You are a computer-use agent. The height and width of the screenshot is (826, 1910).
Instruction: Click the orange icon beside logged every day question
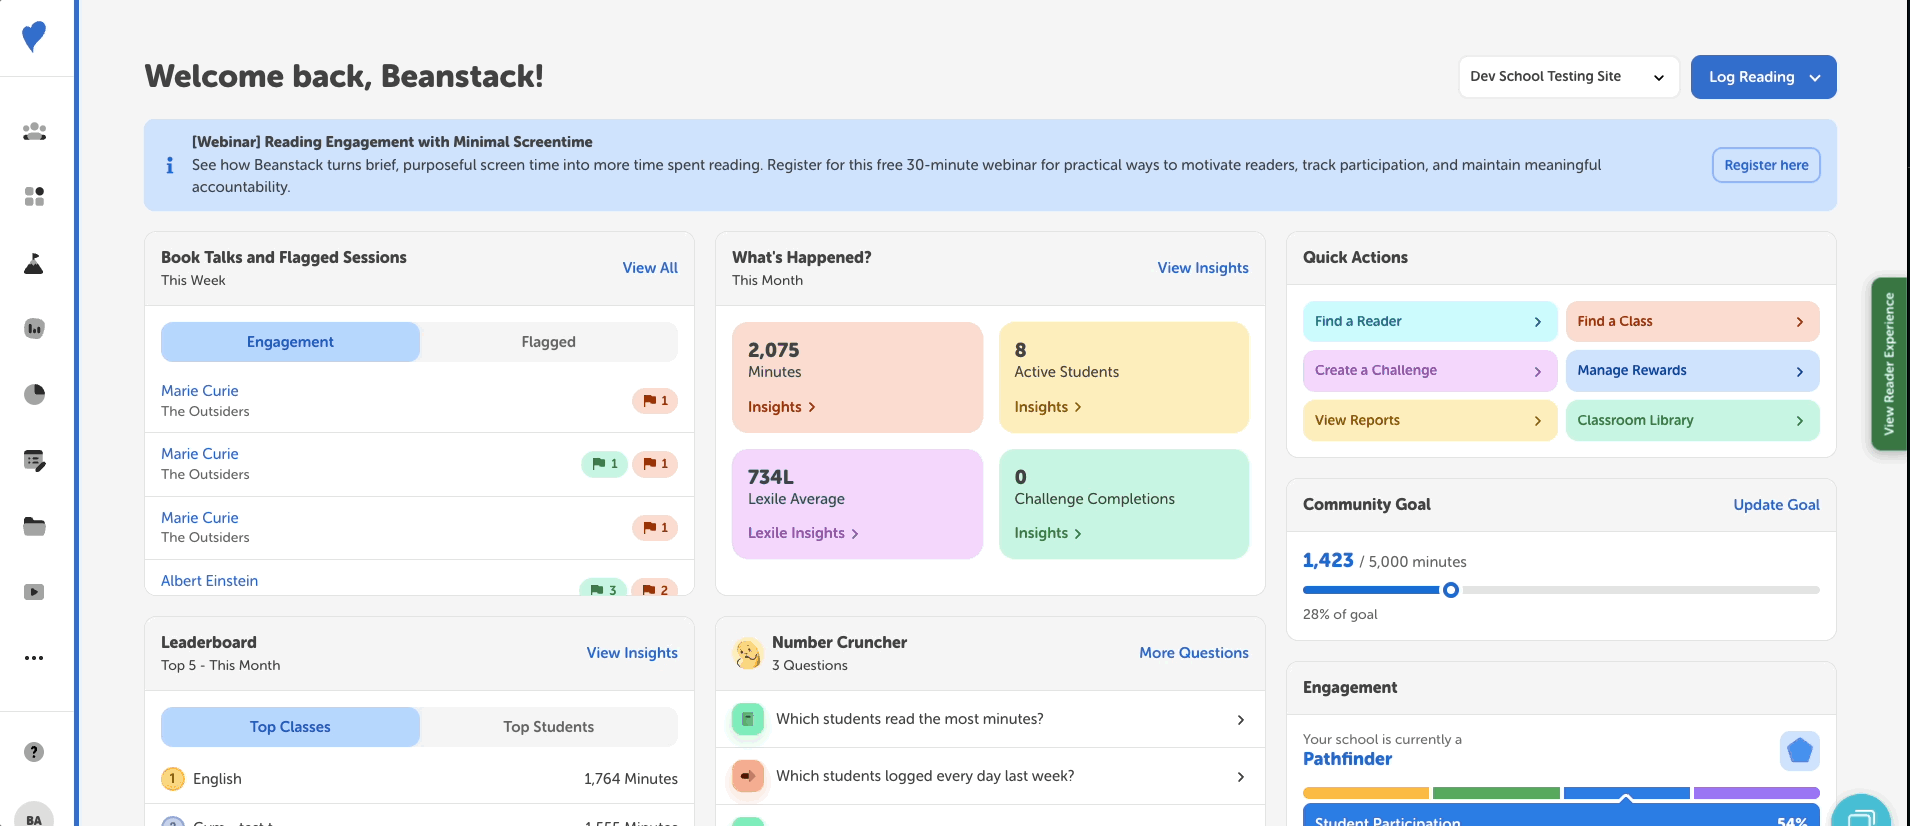pos(747,776)
